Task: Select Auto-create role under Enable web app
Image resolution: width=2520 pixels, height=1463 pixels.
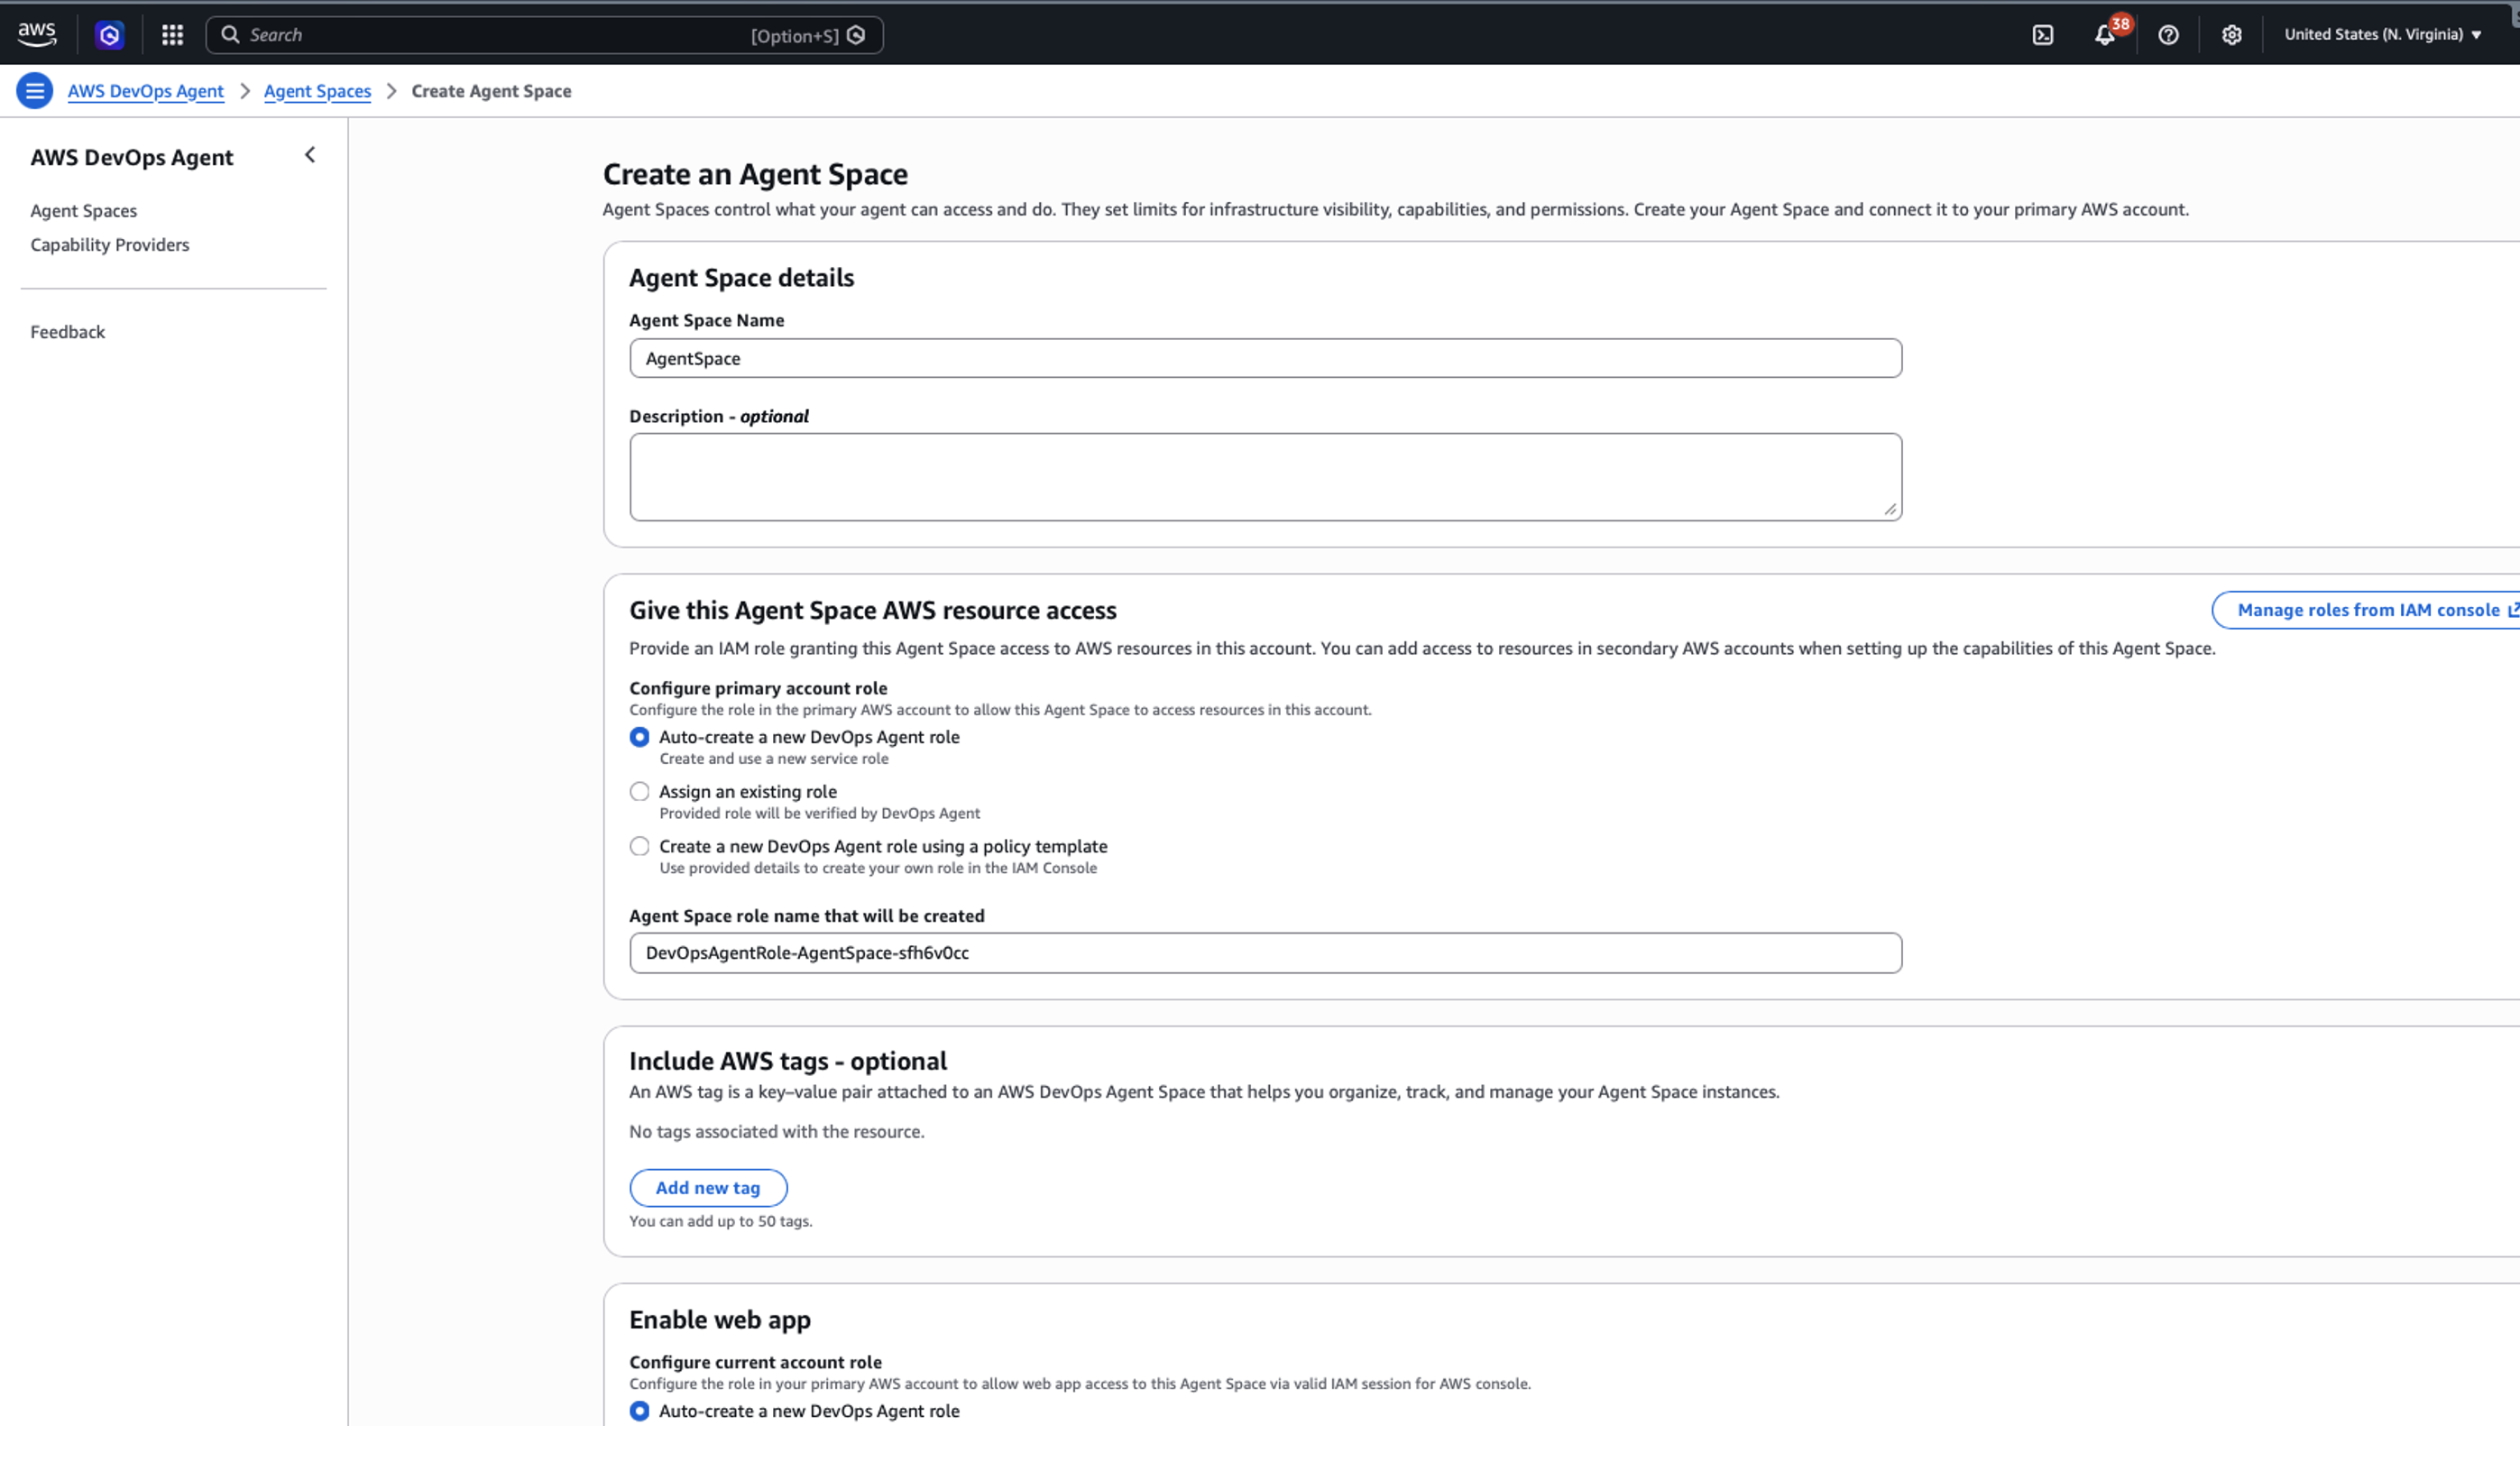Action: tap(639, 1411)
